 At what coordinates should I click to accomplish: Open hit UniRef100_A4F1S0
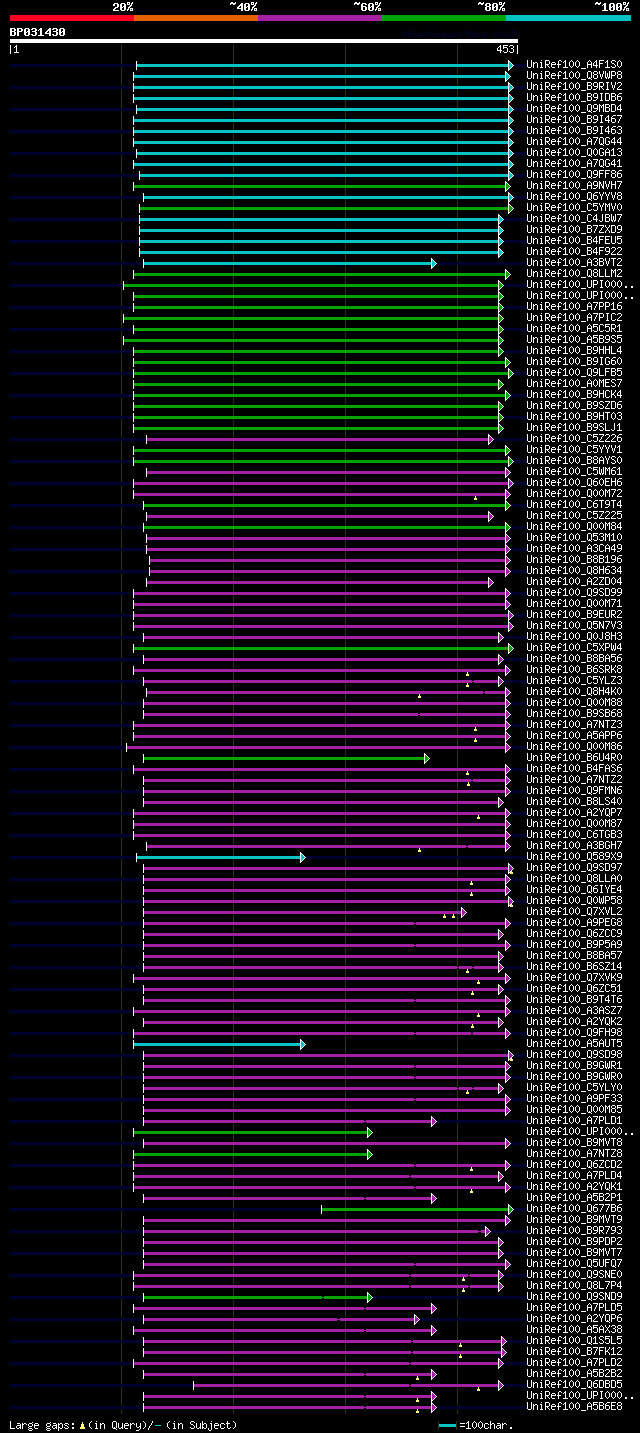point(574,64)
